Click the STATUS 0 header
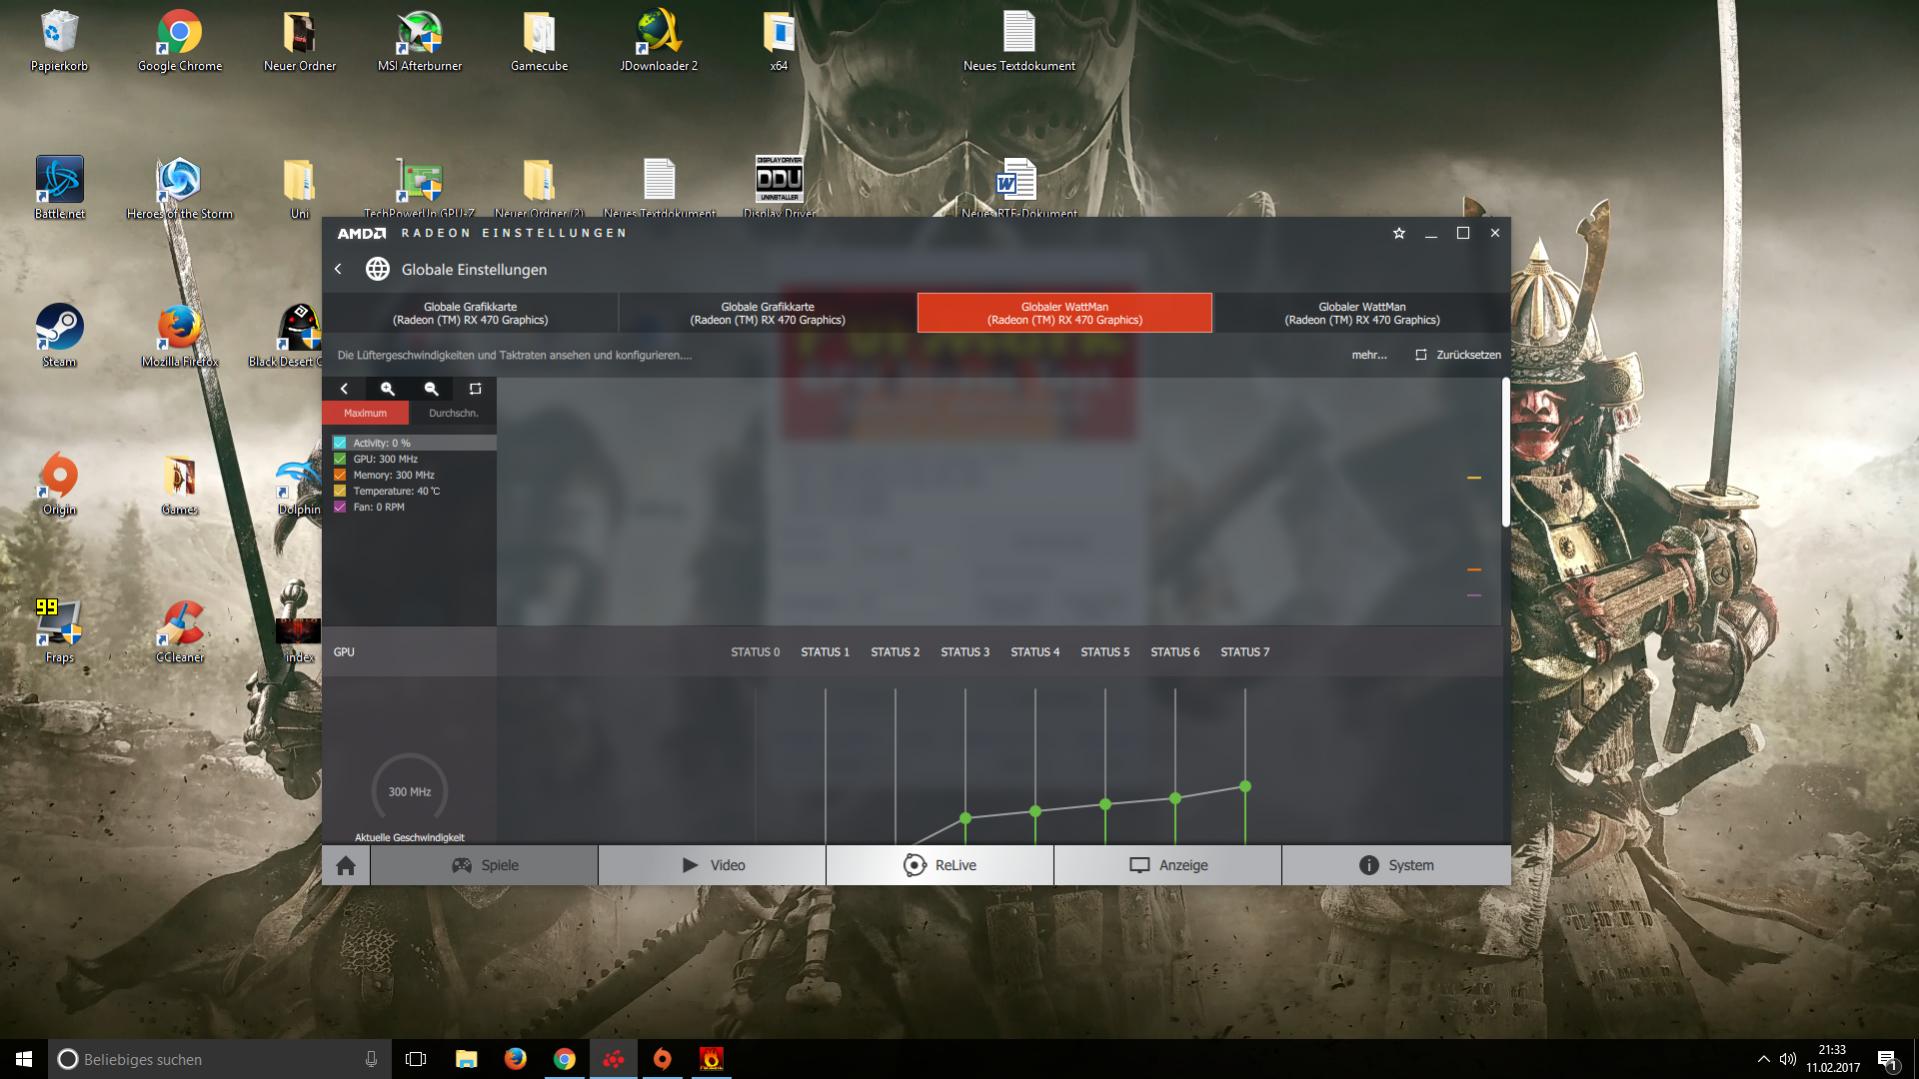The height and width of the screenshot is (1079, 1919). coord(755,652)
